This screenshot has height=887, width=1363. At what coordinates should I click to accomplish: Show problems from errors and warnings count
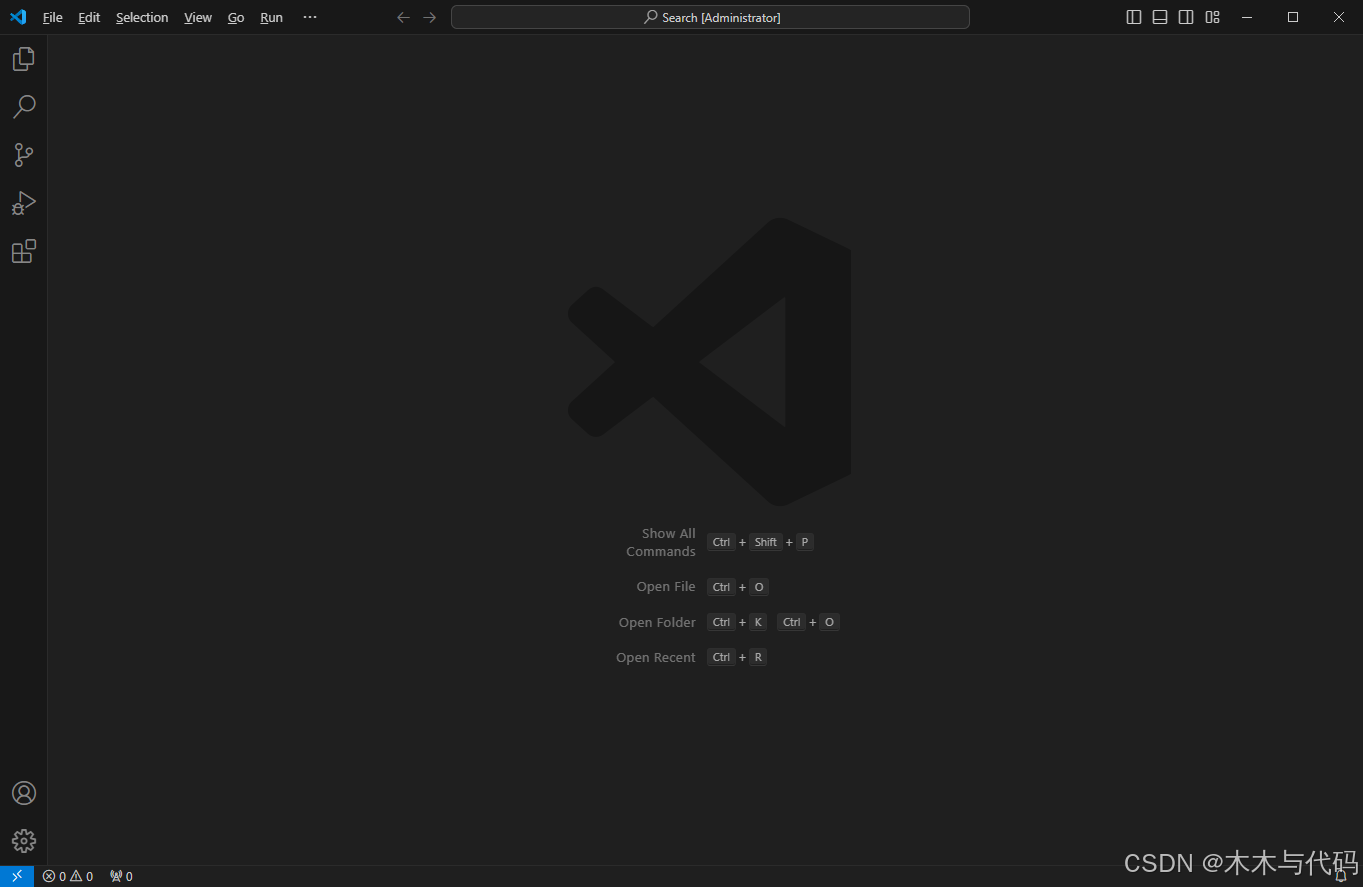[x=68, y=876]
